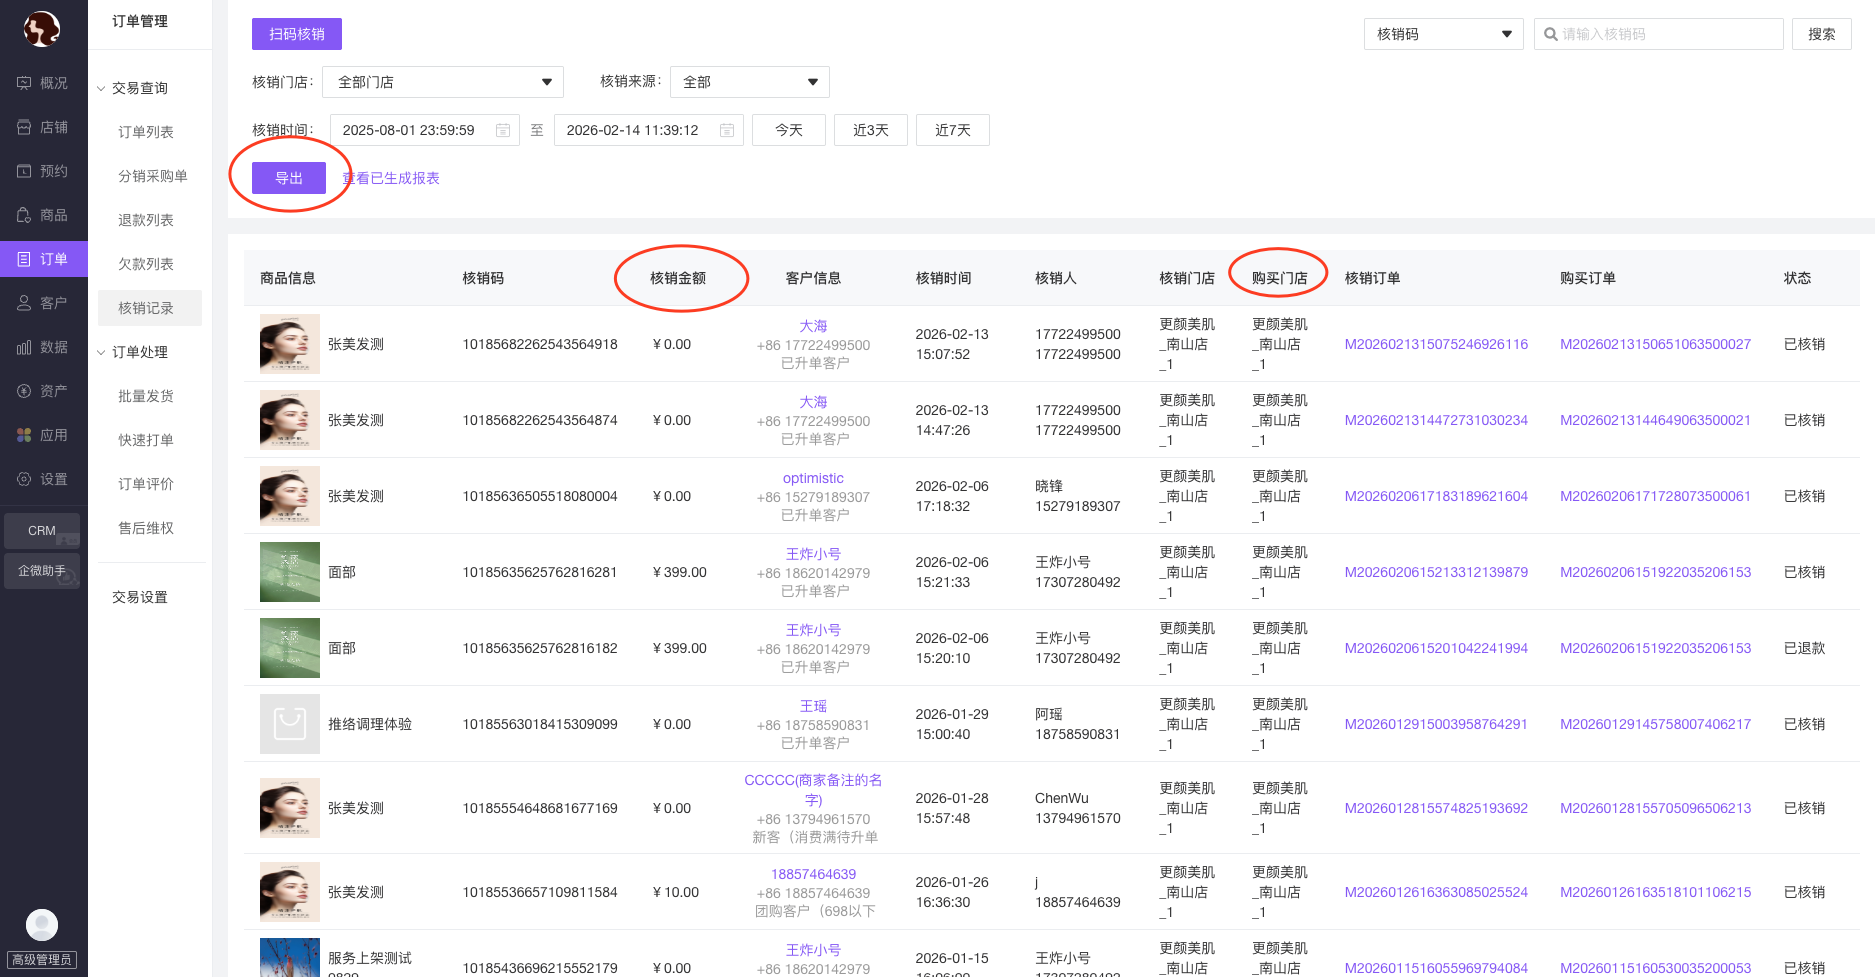This screenshot has width=1875, height=977.
Task: Click the purple 导出 export button
Action: (x=289, y=178)
